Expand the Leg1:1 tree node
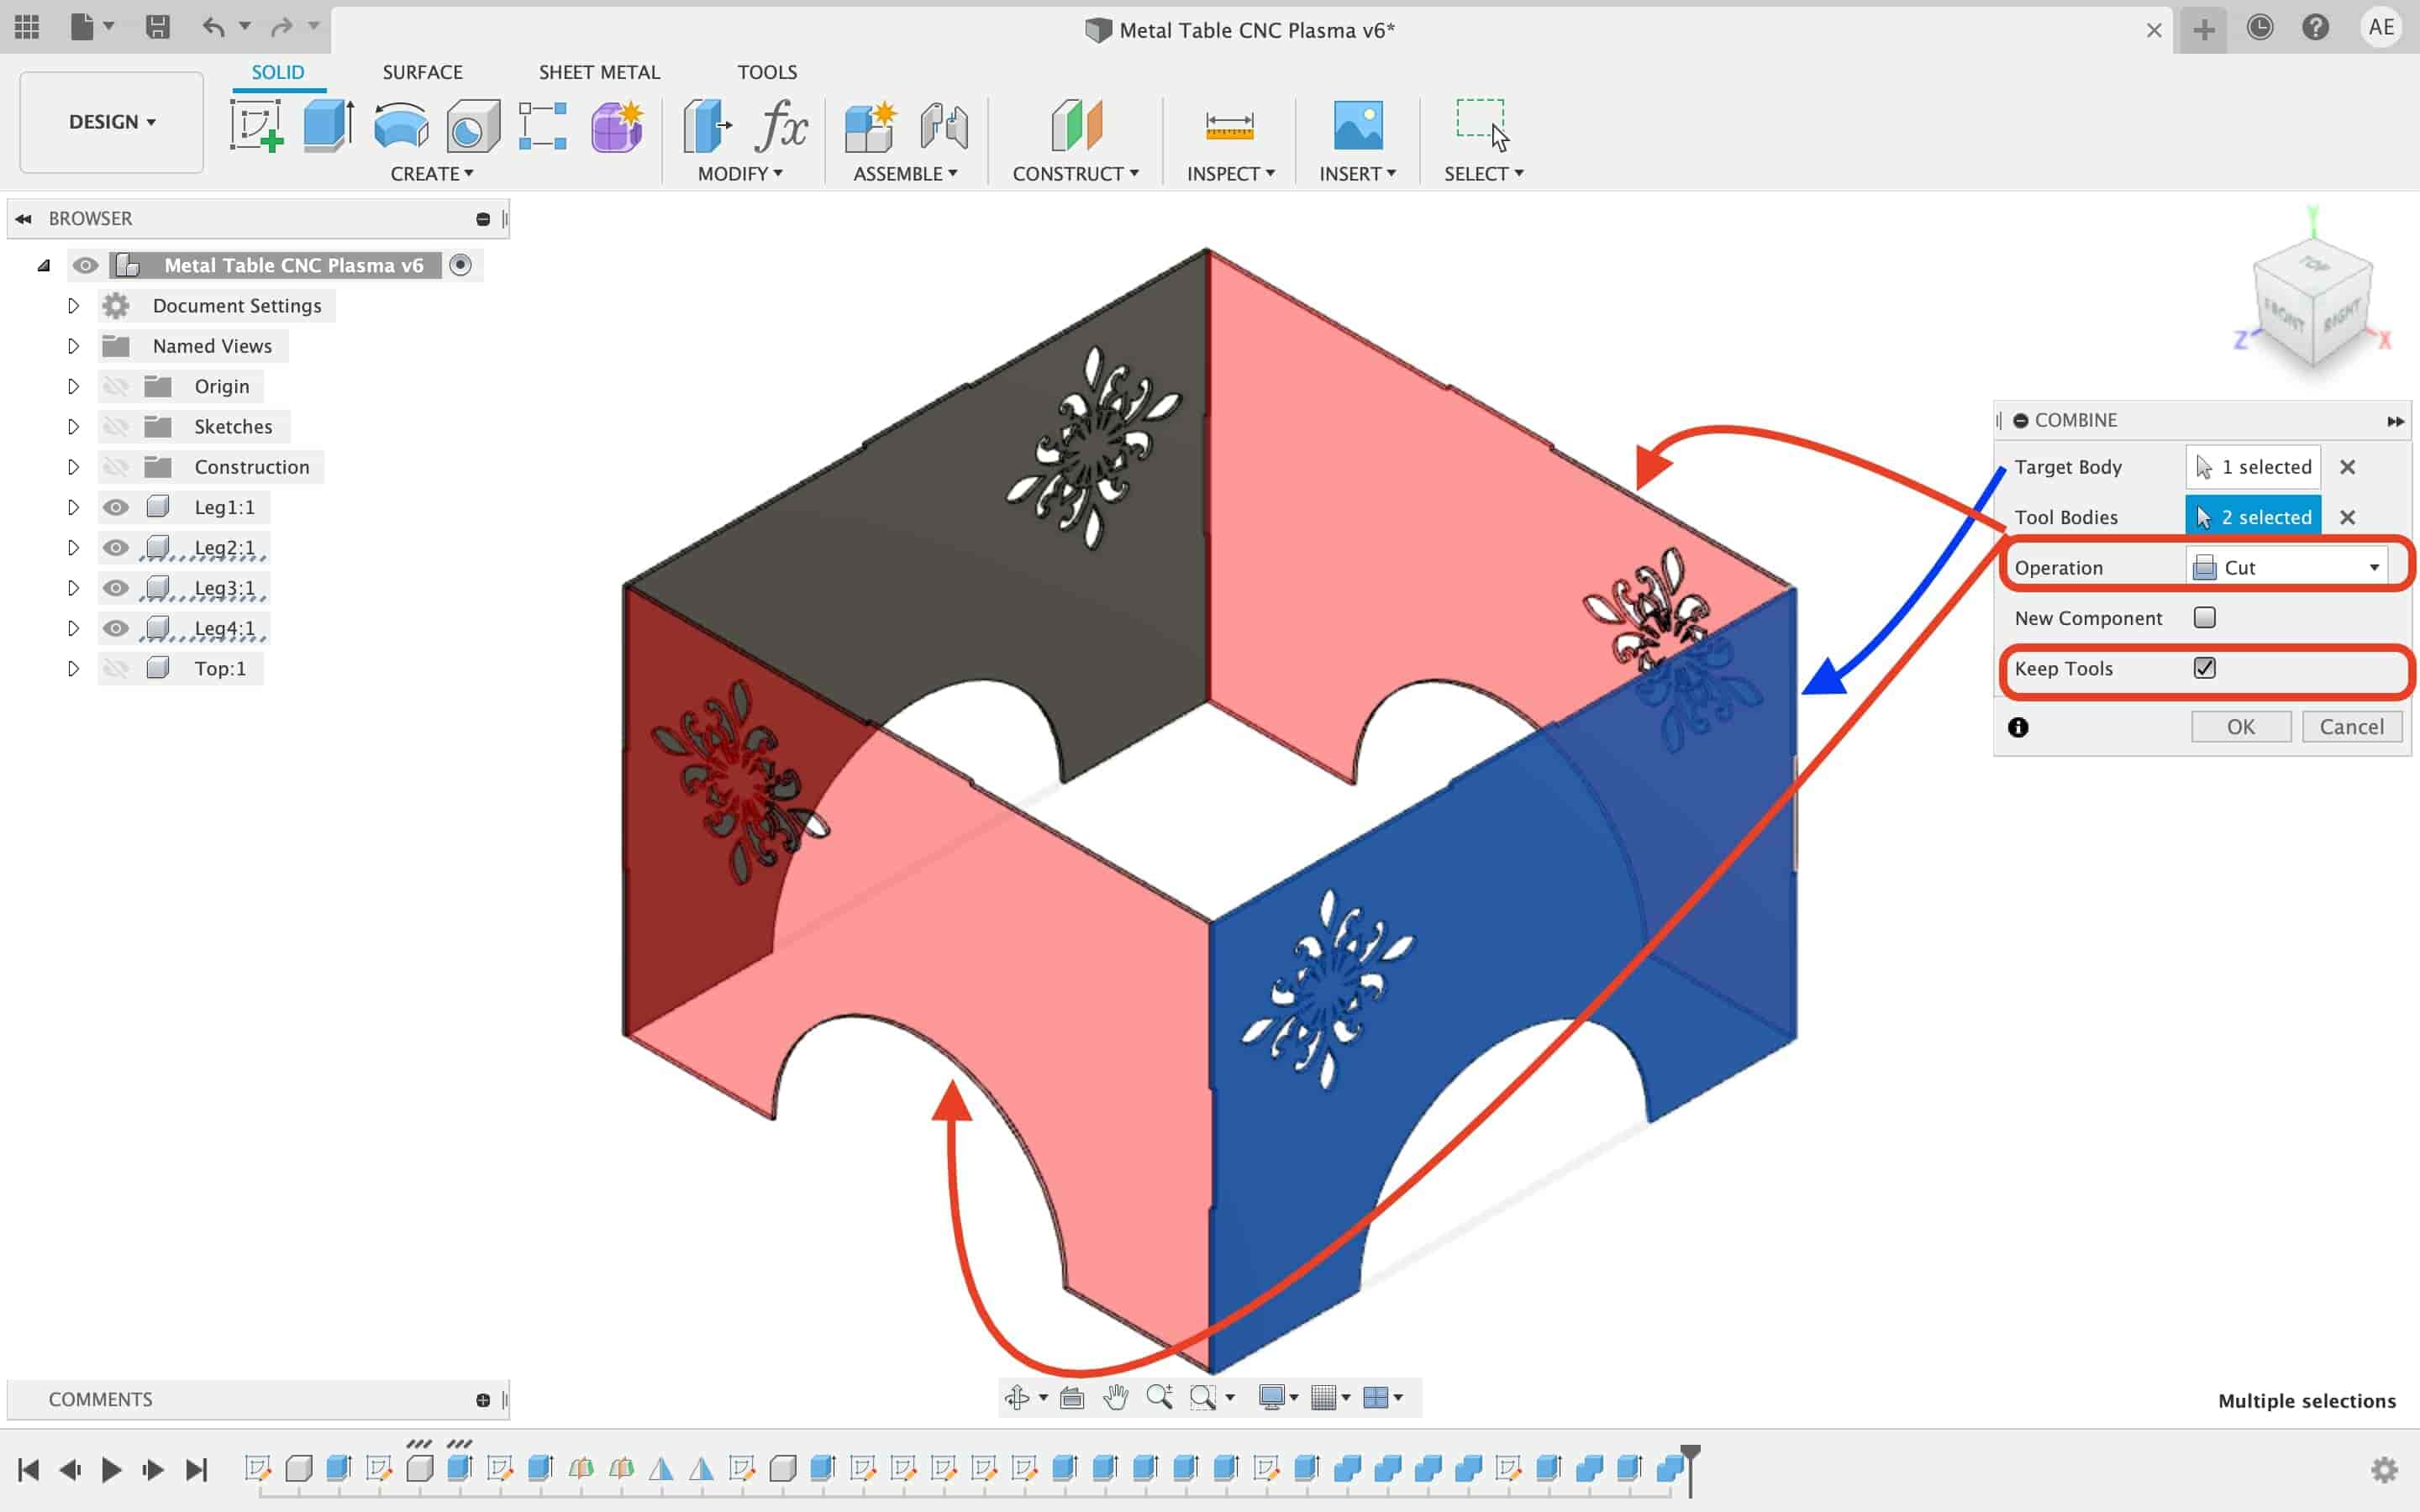 (73, 507)
